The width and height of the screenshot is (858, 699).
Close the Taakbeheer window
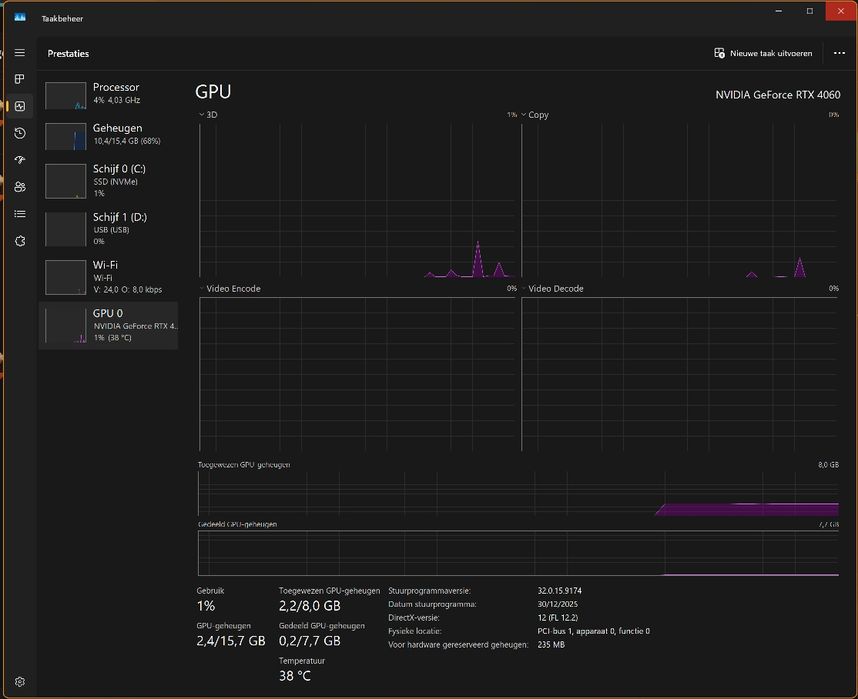point(841,11)
